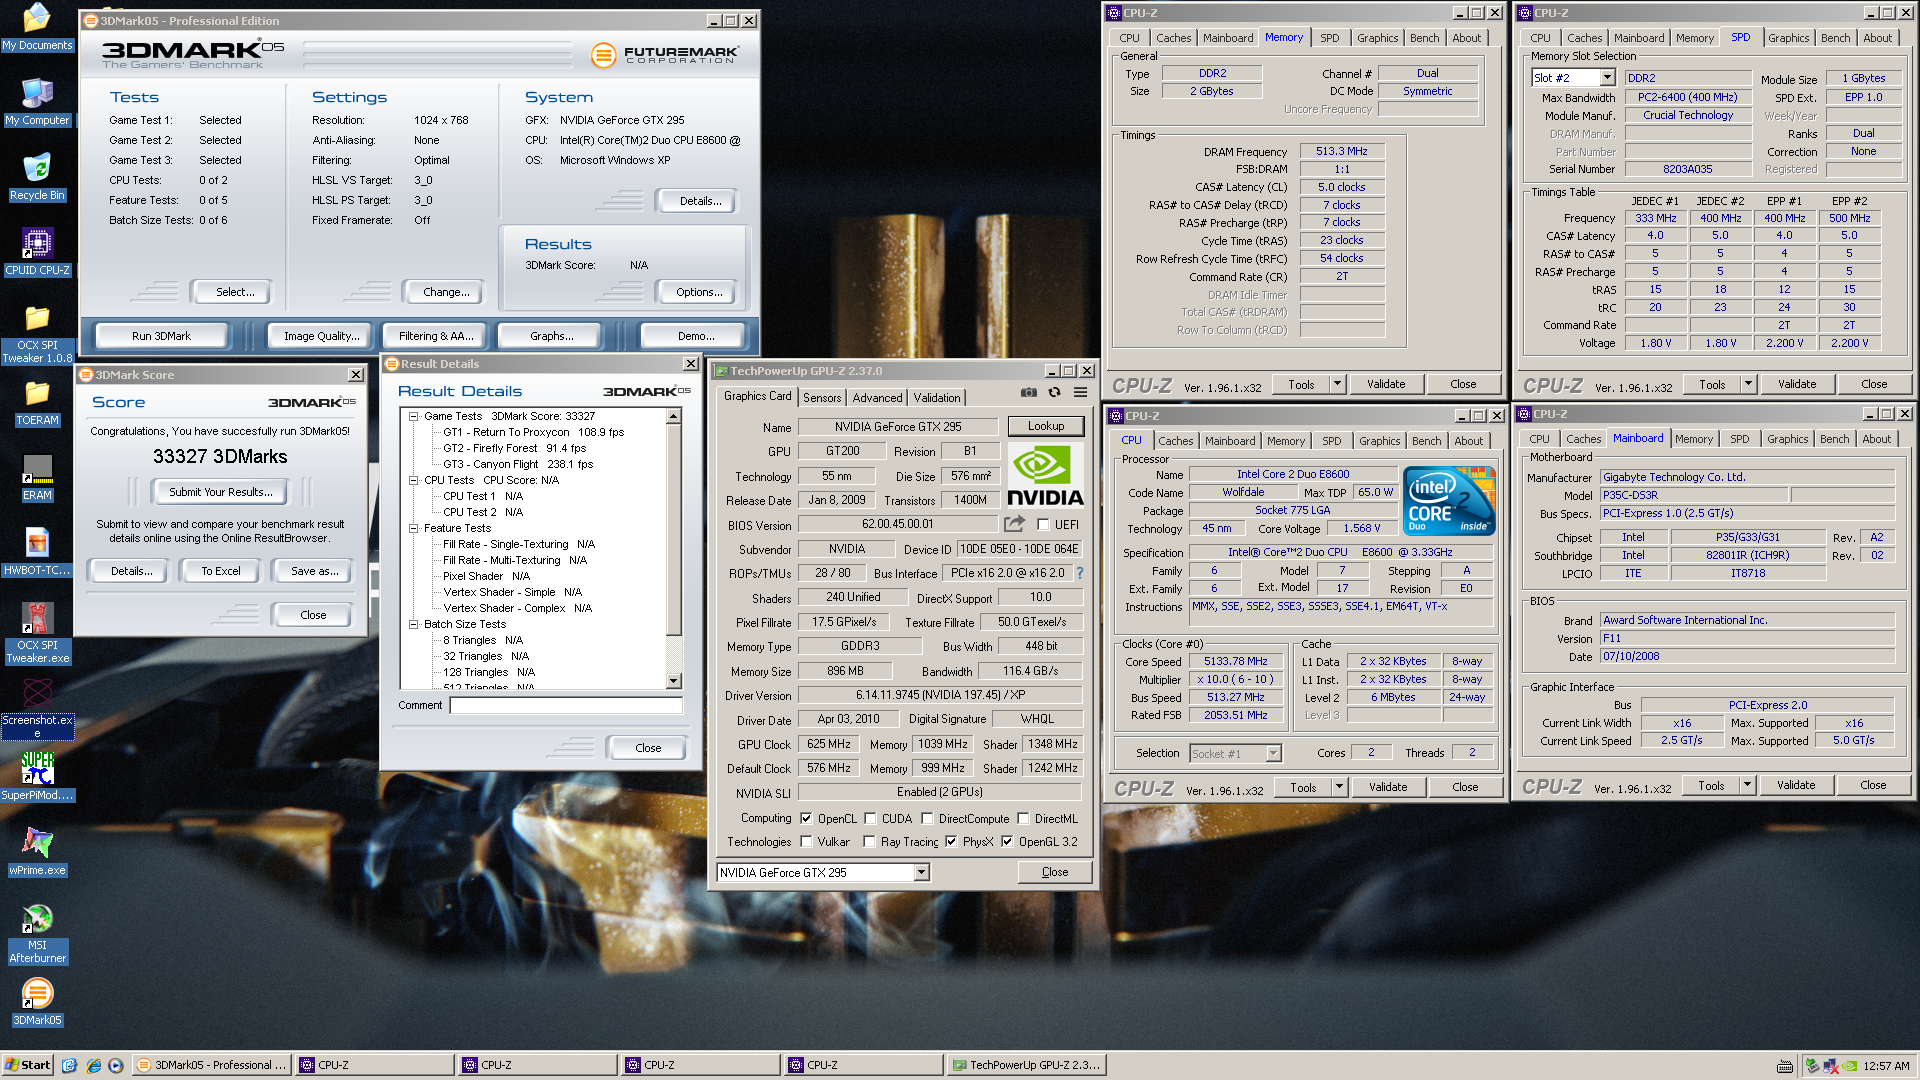The height and width of the screenshot is (1080, 1920).
Task: Open TOERAM folder on desktop
Action: point(37,402)
